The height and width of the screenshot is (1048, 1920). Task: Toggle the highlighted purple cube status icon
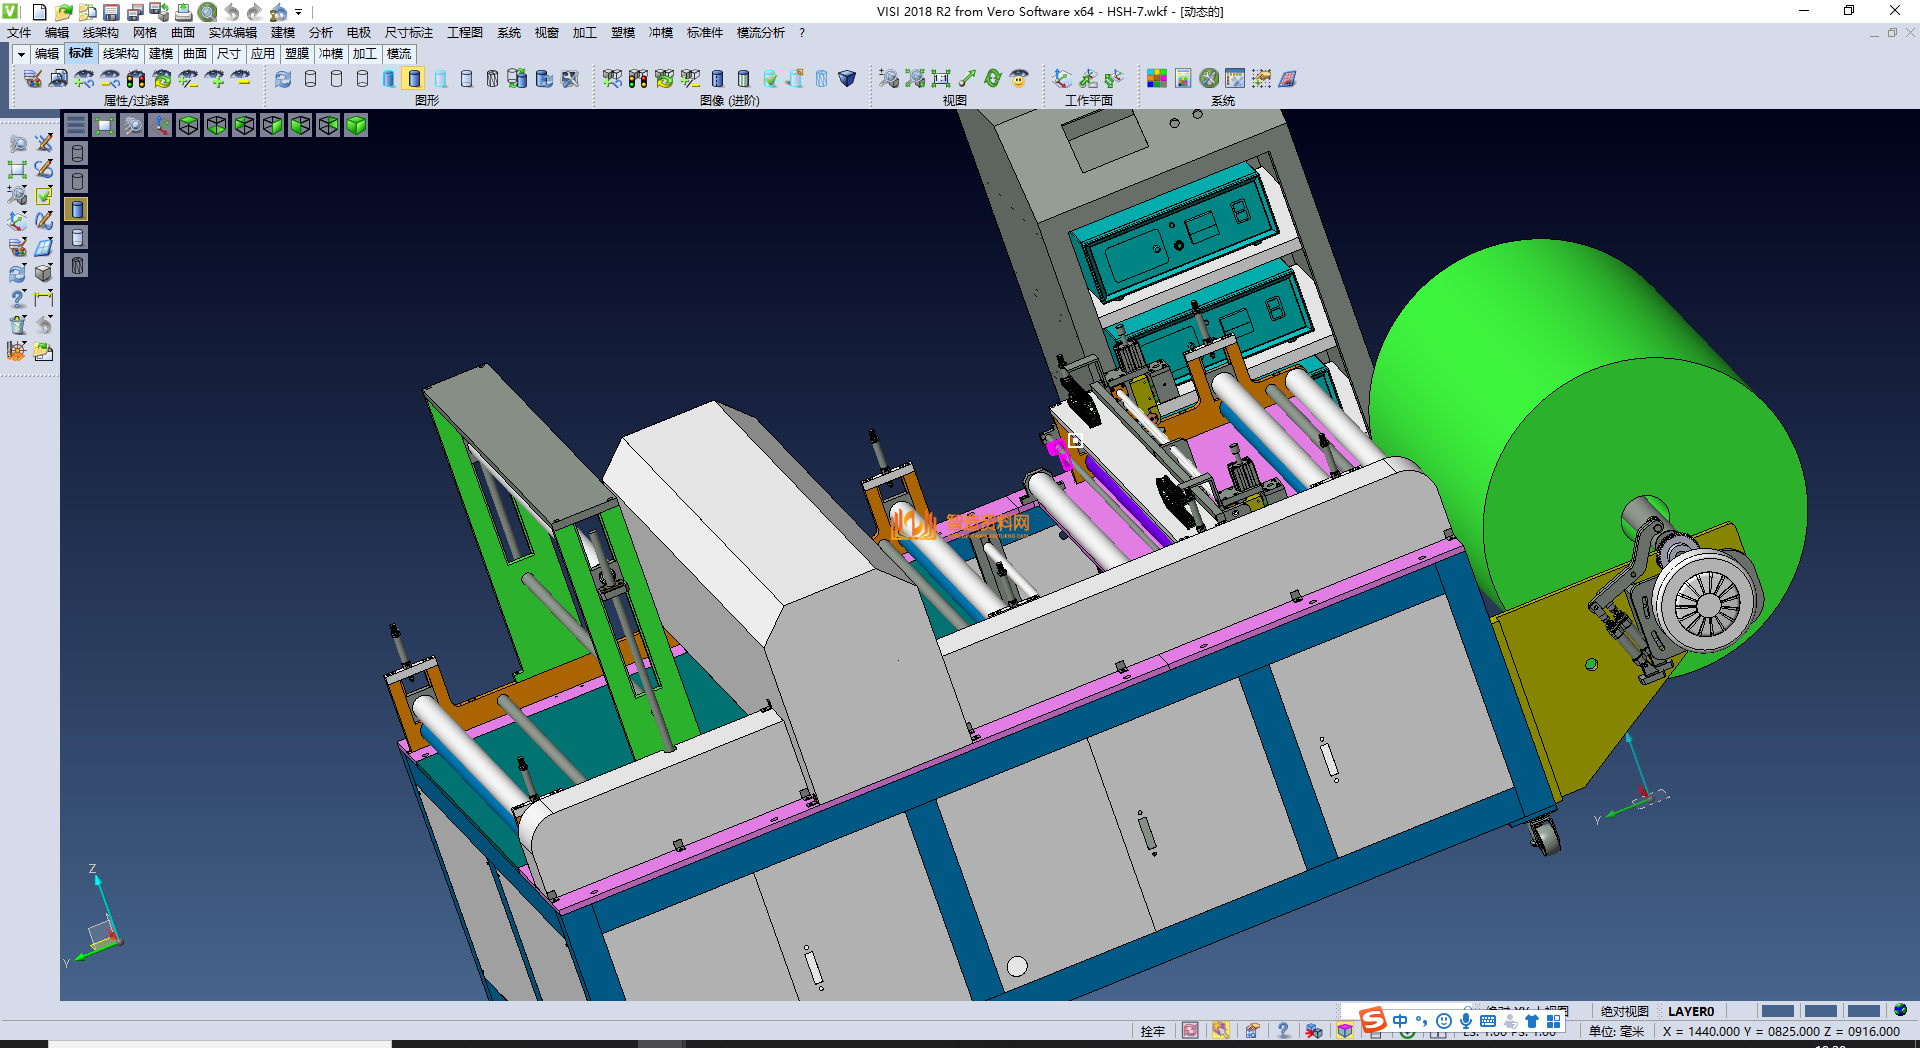coord(1345,1031)
